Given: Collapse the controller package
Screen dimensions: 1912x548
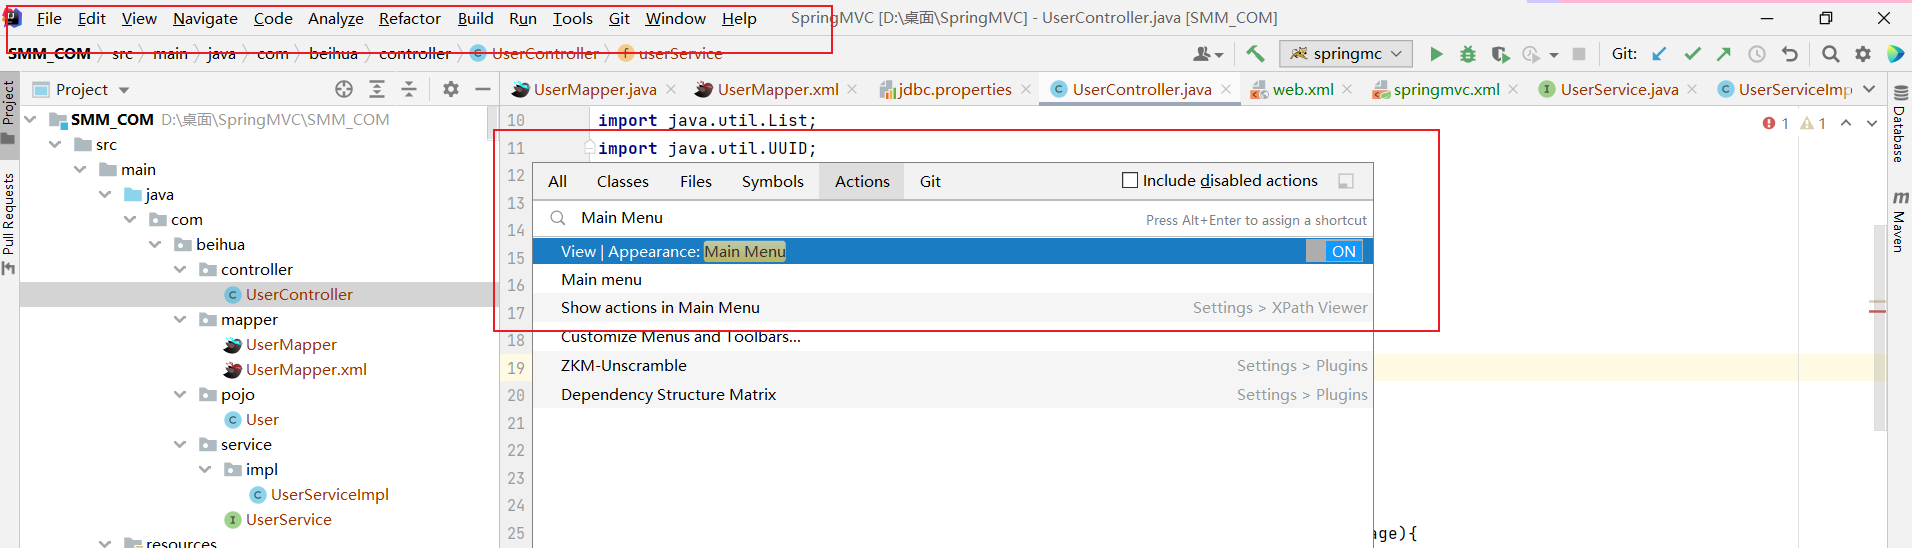Looking at the screenshot, I should point(180,269).
